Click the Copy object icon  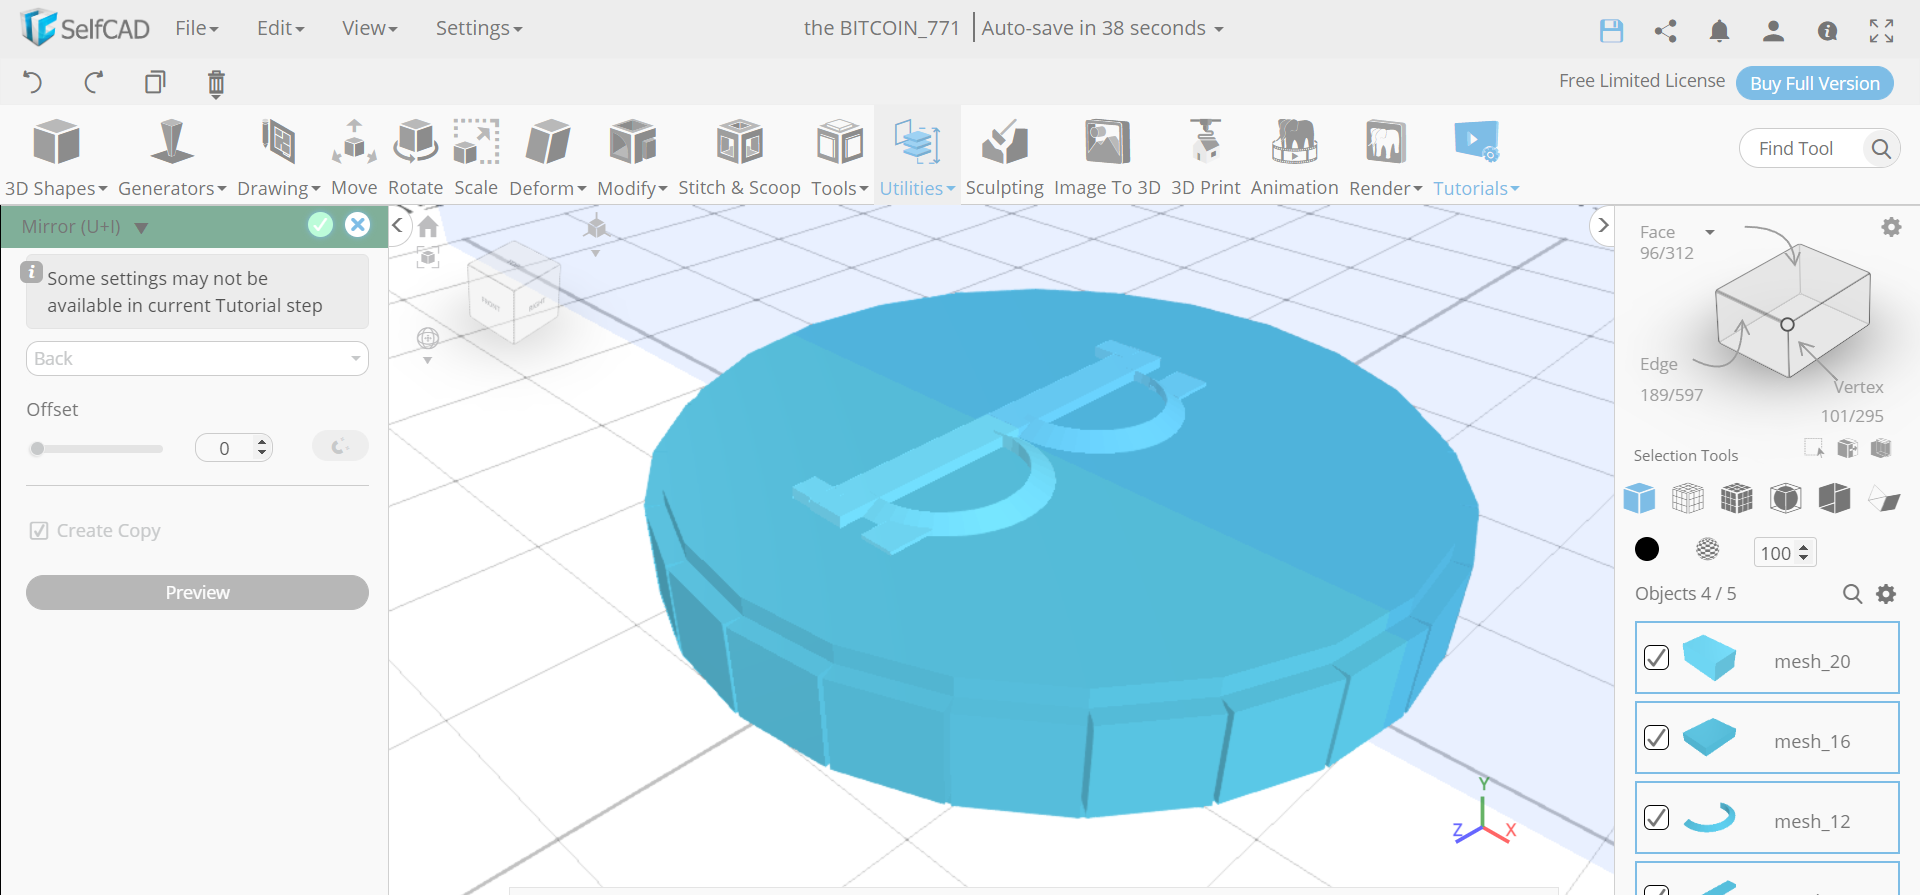(155, 82)
